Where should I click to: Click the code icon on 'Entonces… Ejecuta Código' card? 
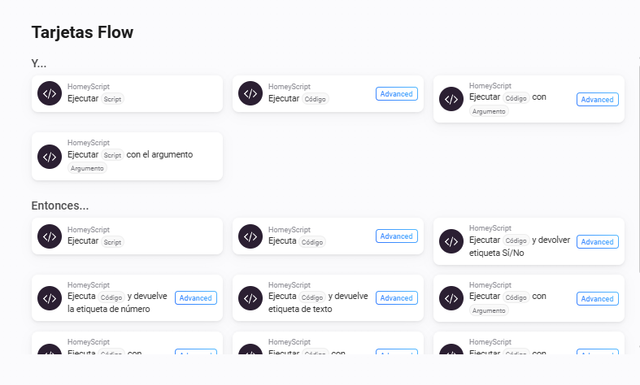coord(250,236)
